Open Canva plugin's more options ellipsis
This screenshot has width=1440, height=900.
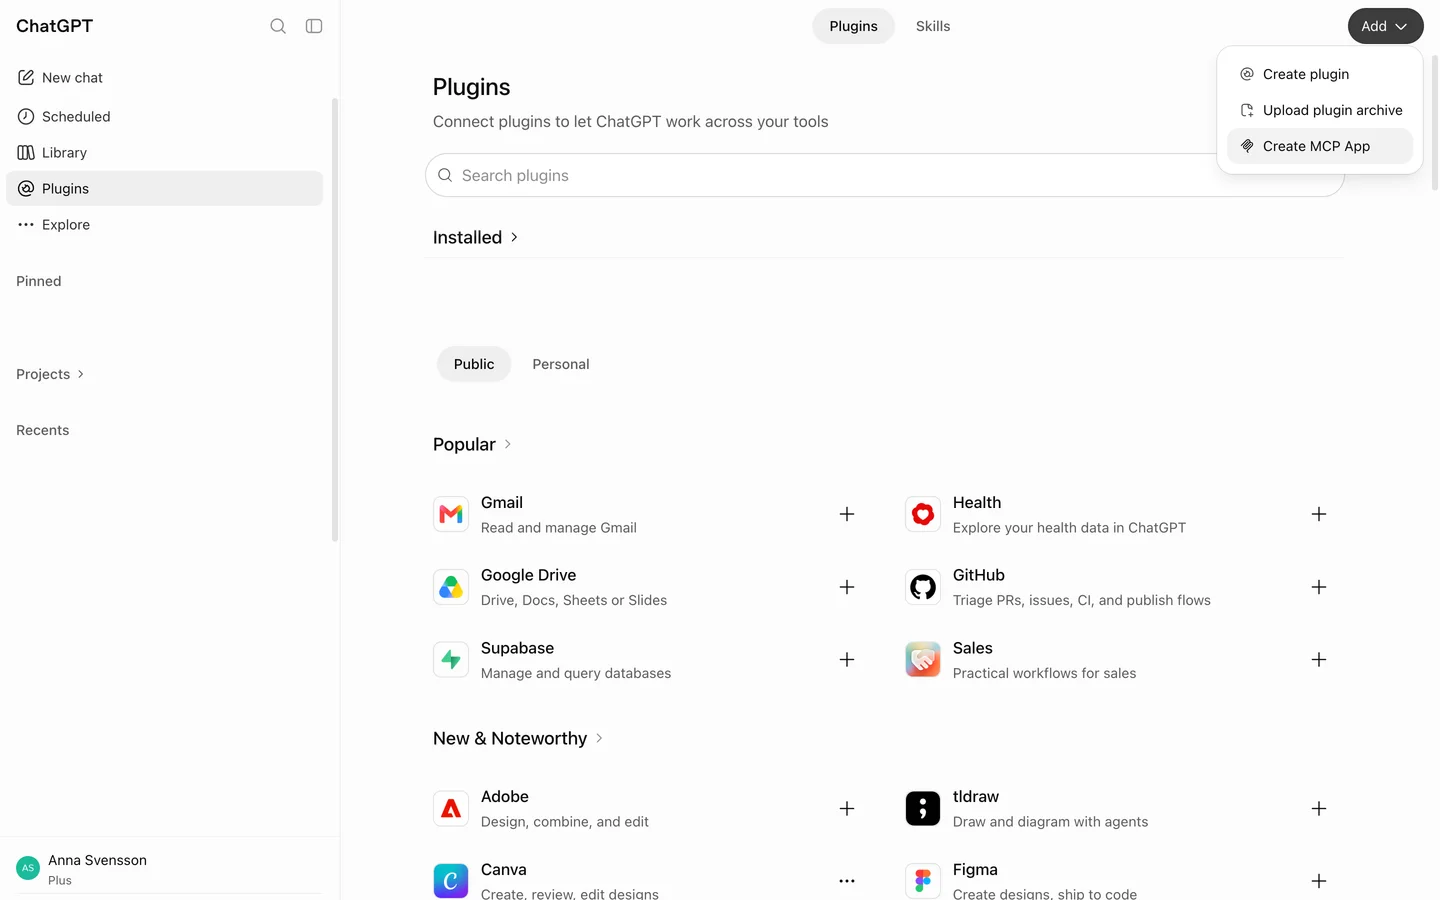point(847,881)
